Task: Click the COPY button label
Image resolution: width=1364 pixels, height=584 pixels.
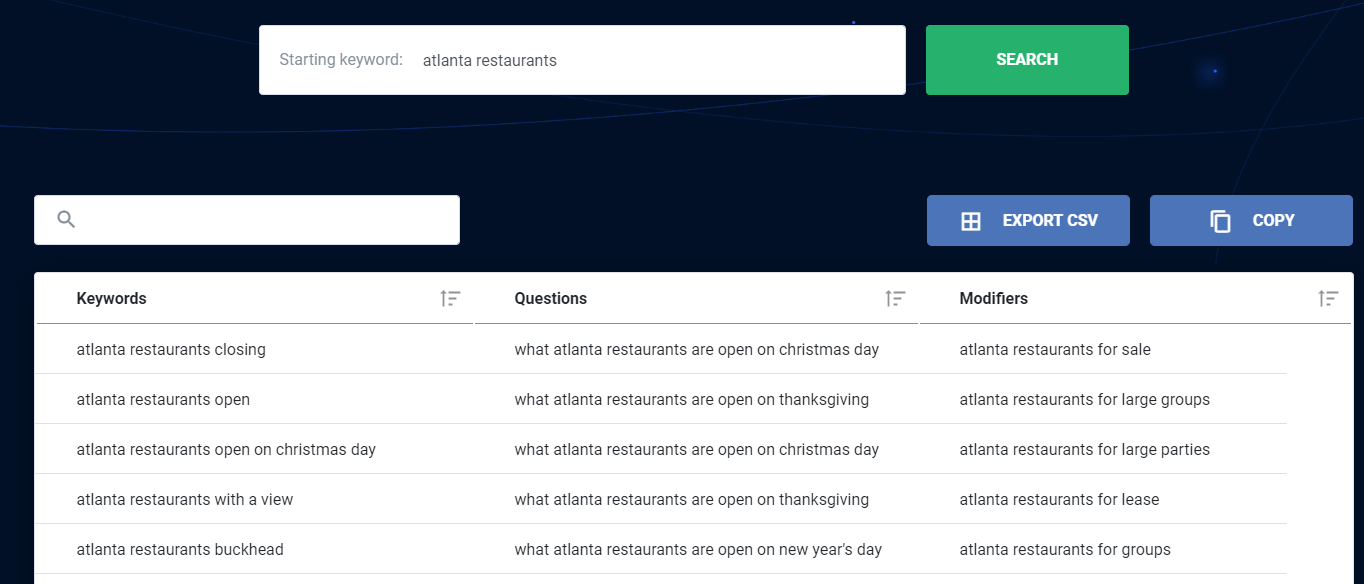Action: click(x=1273, y=220)
